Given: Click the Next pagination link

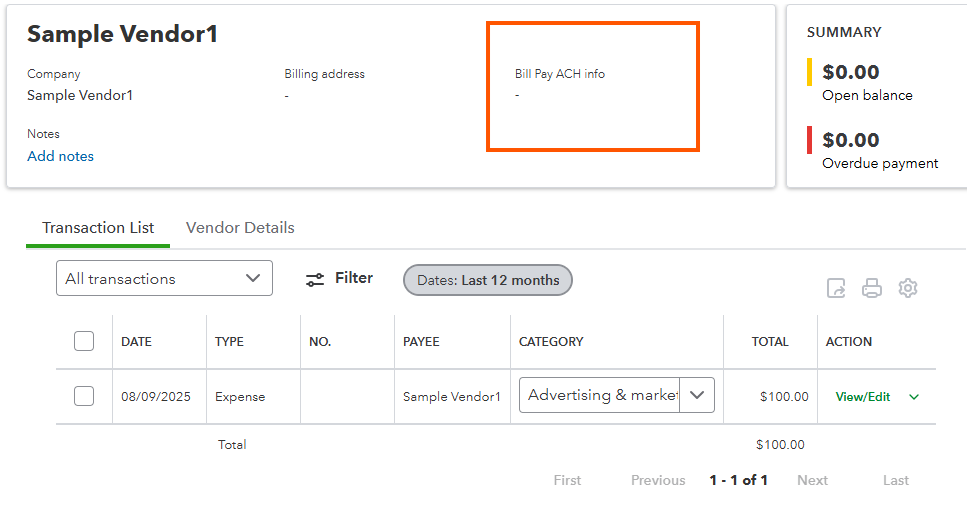Looking at the screenshot, I should (x=812, y=480).
